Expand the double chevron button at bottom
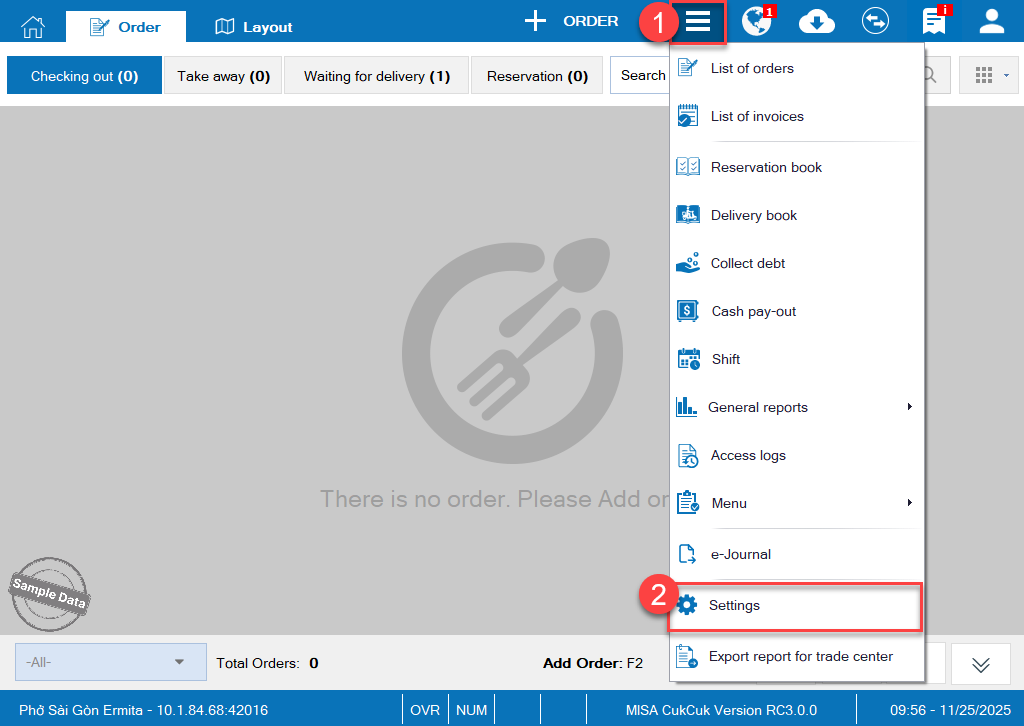 click(980, 664)
